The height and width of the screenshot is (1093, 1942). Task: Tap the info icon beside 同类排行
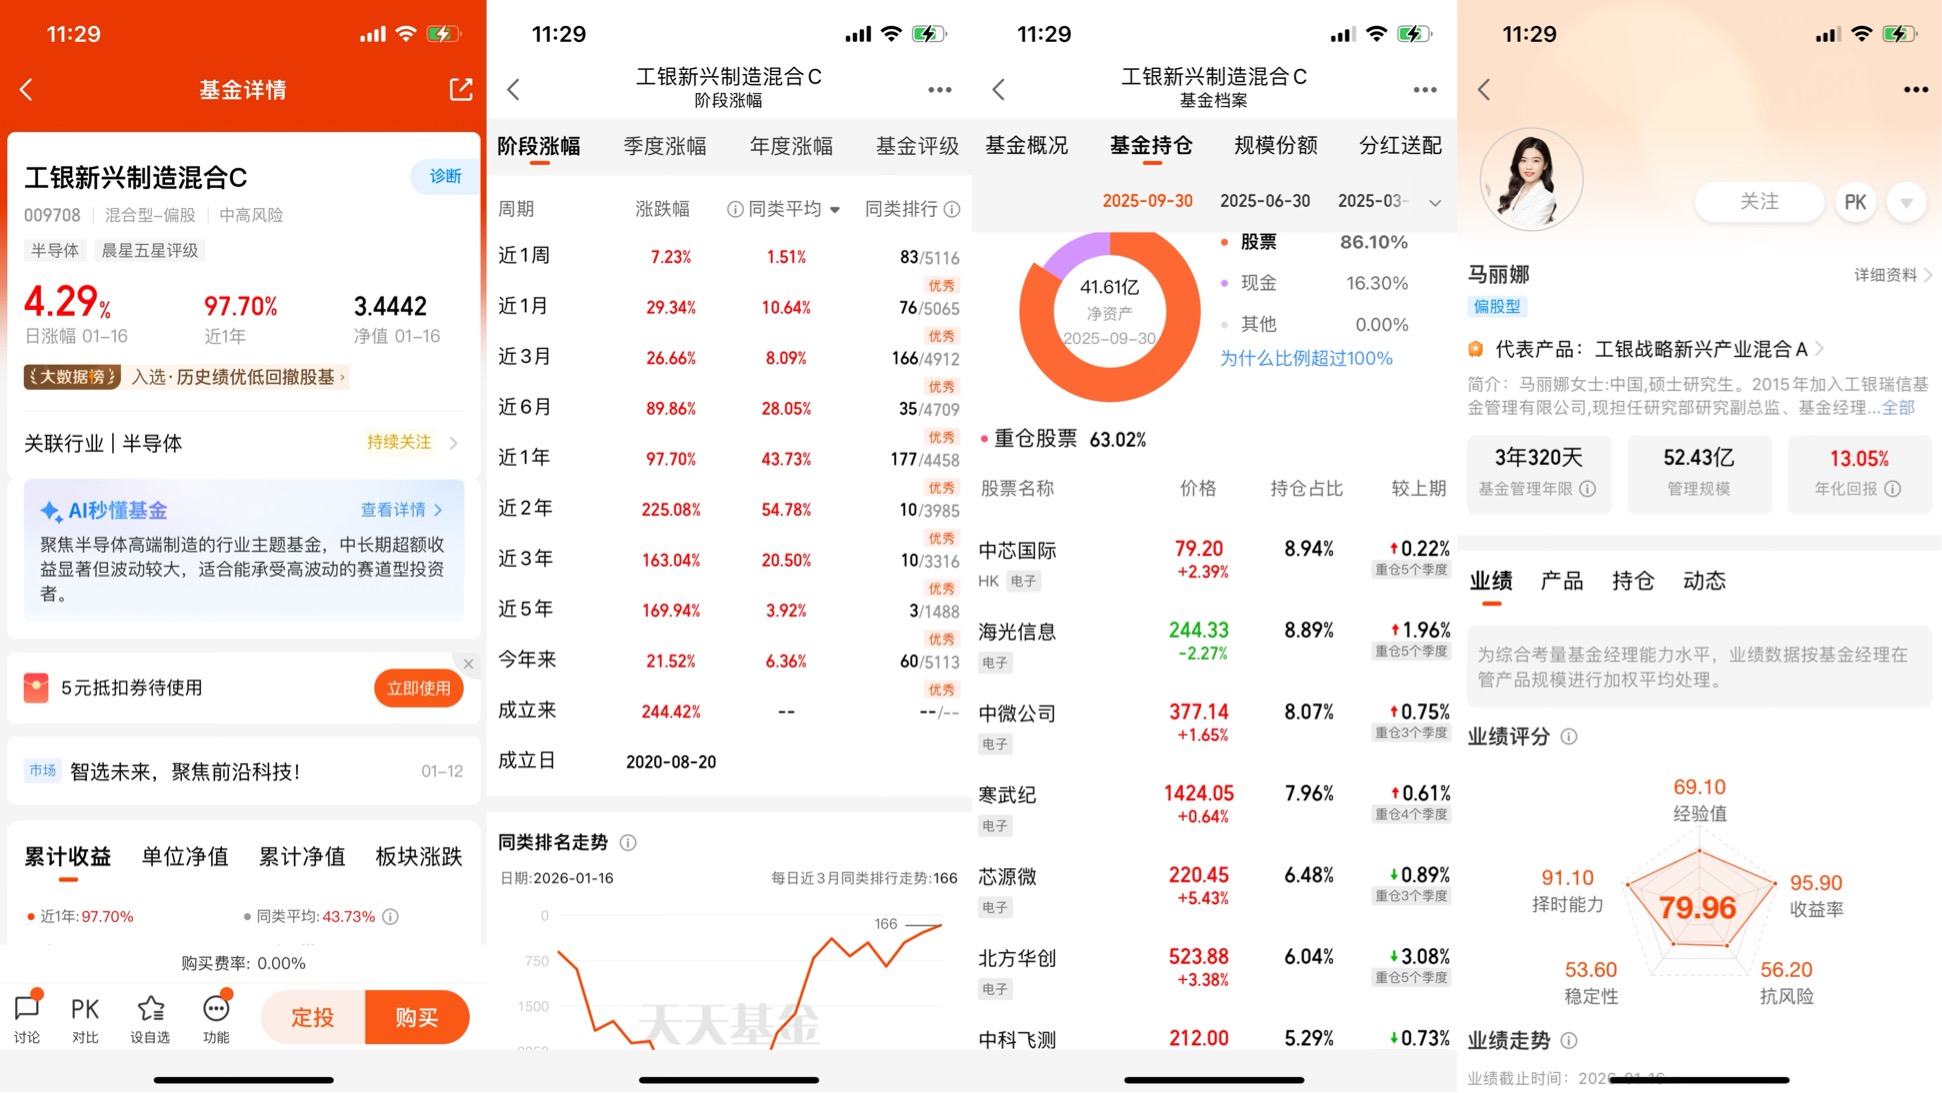pos(952,209)
